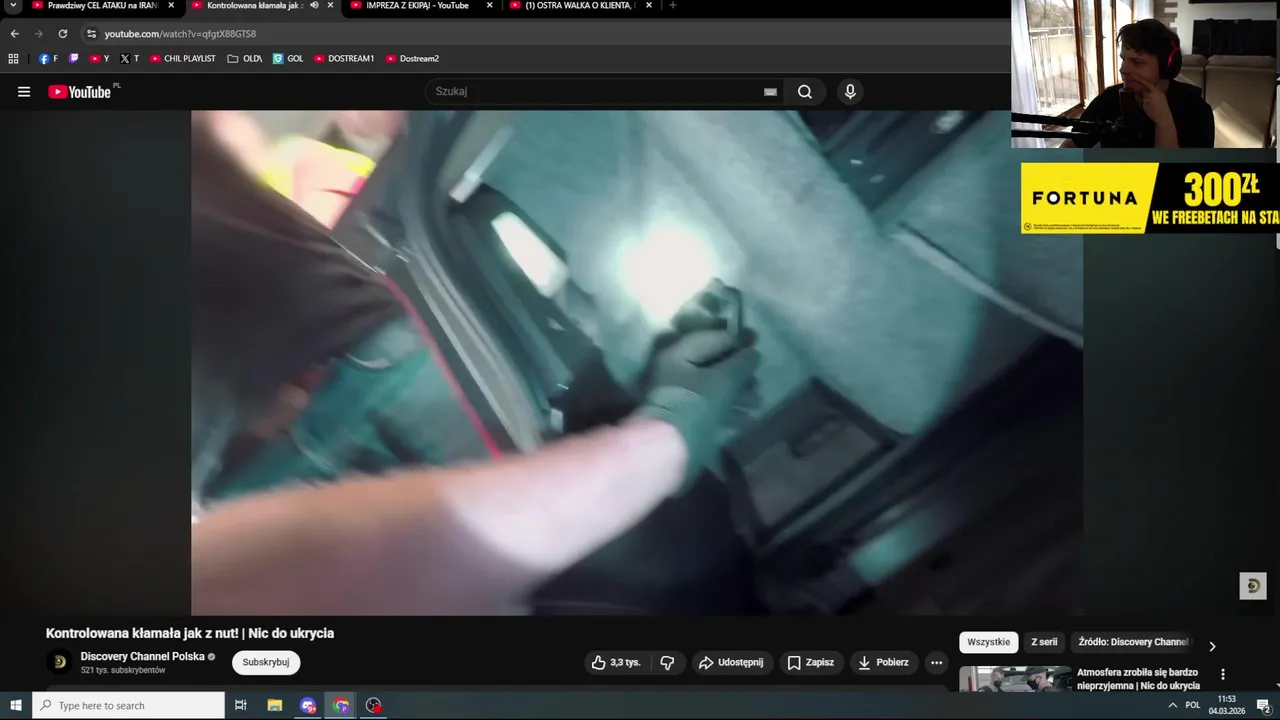The width and height of the screenshot is (1280, 720).
Task: Open 'Atmosfera zrobiła się bardzo nieprzyjemna' title
Action: coord(1138,679)
